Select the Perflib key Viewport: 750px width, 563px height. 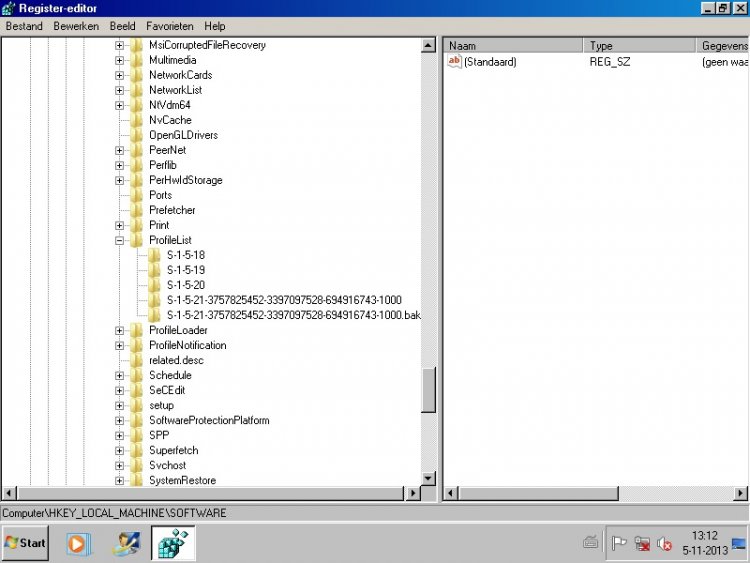coord(163,166)
